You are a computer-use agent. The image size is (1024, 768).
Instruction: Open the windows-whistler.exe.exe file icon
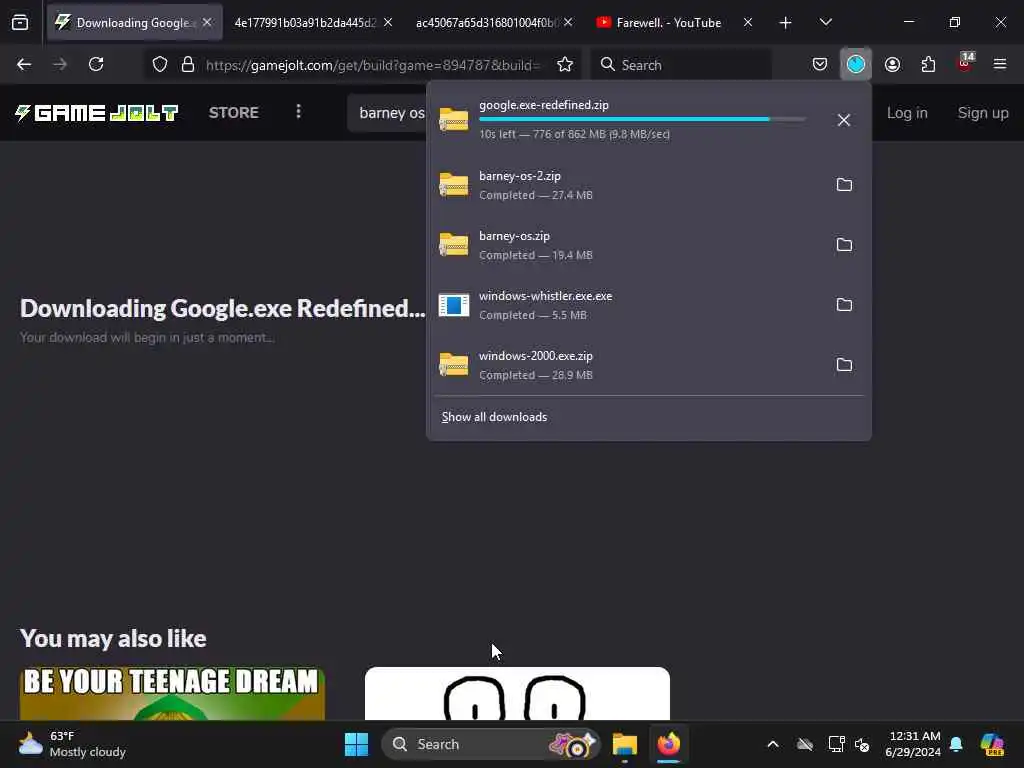[454, 305]
